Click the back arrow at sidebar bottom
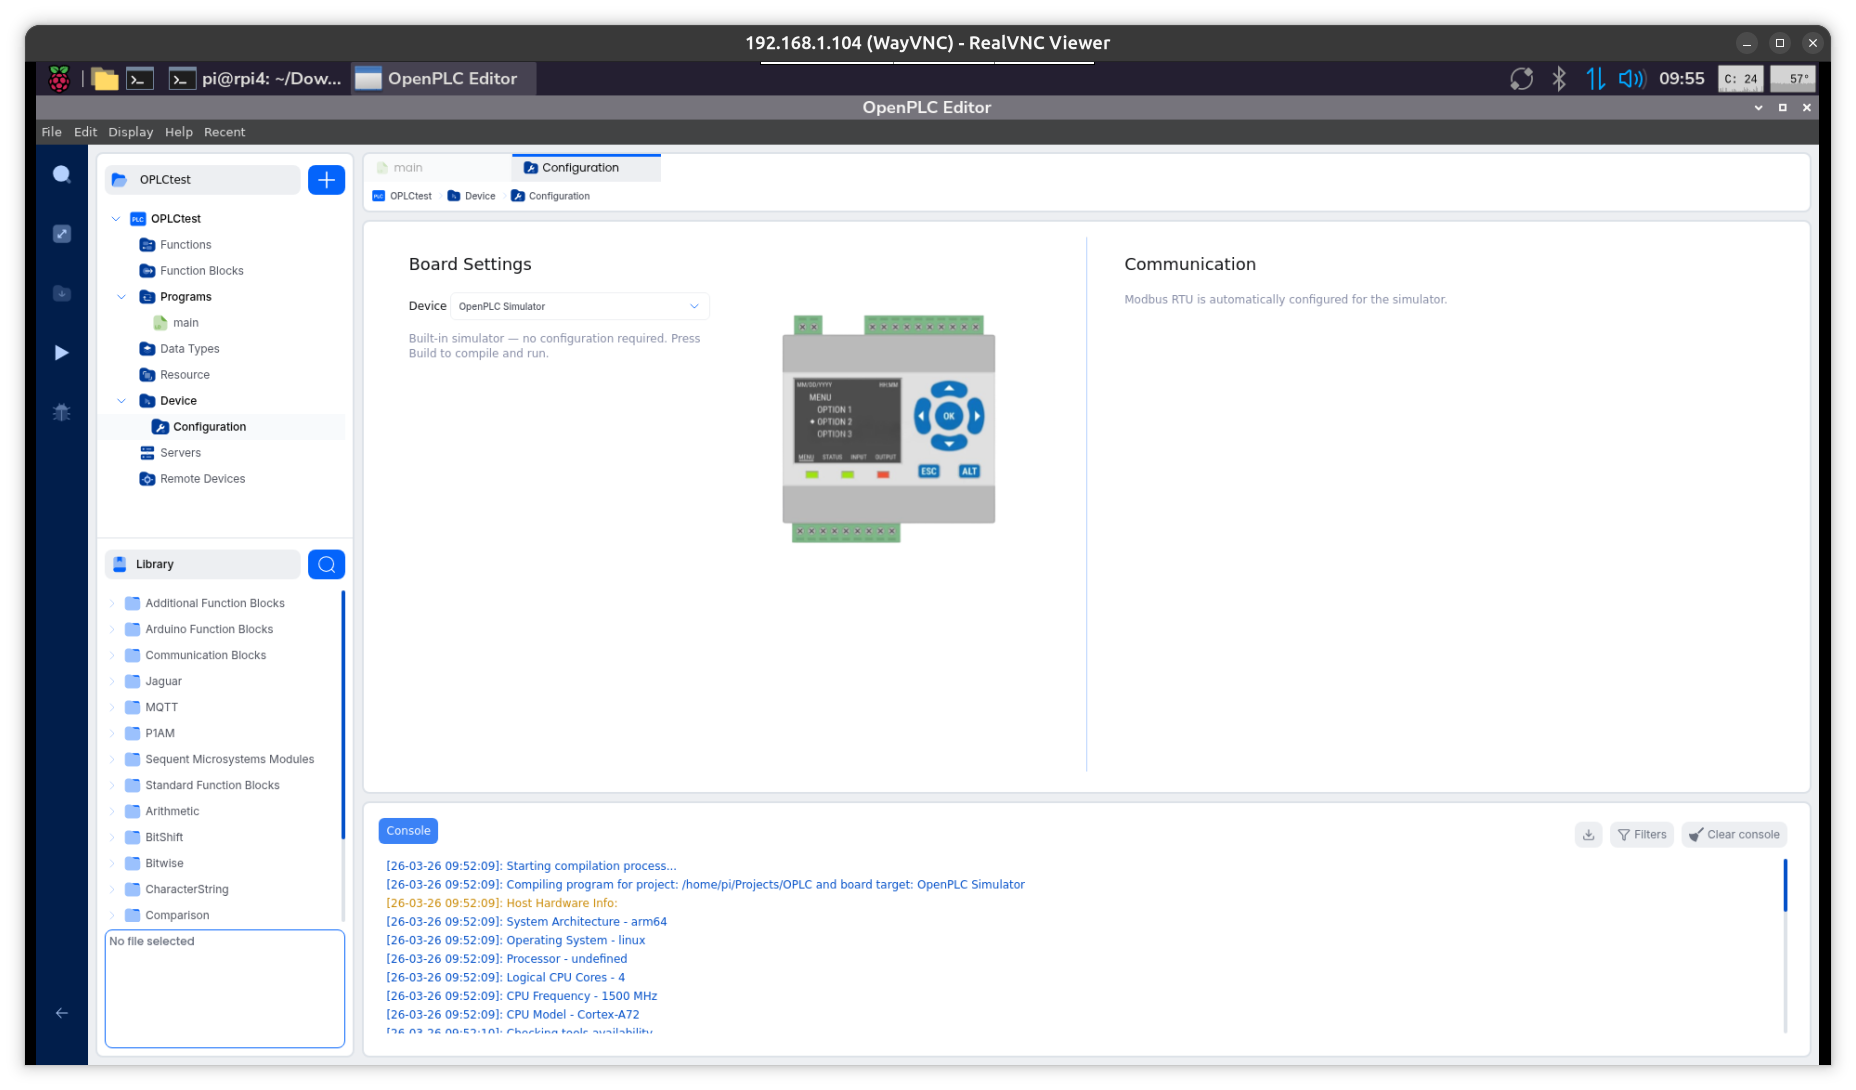The image size is (1856, 1090). tap(62, 1013)
